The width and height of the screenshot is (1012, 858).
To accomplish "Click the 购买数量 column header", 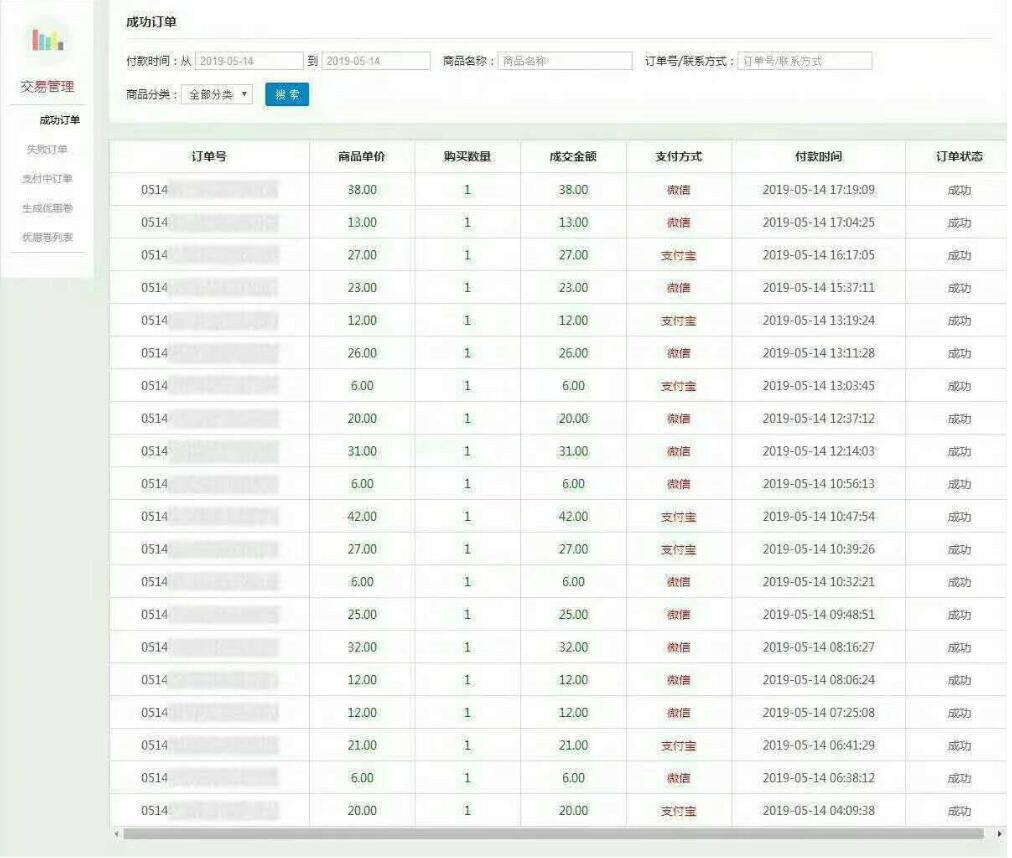I will coord(467,156).
